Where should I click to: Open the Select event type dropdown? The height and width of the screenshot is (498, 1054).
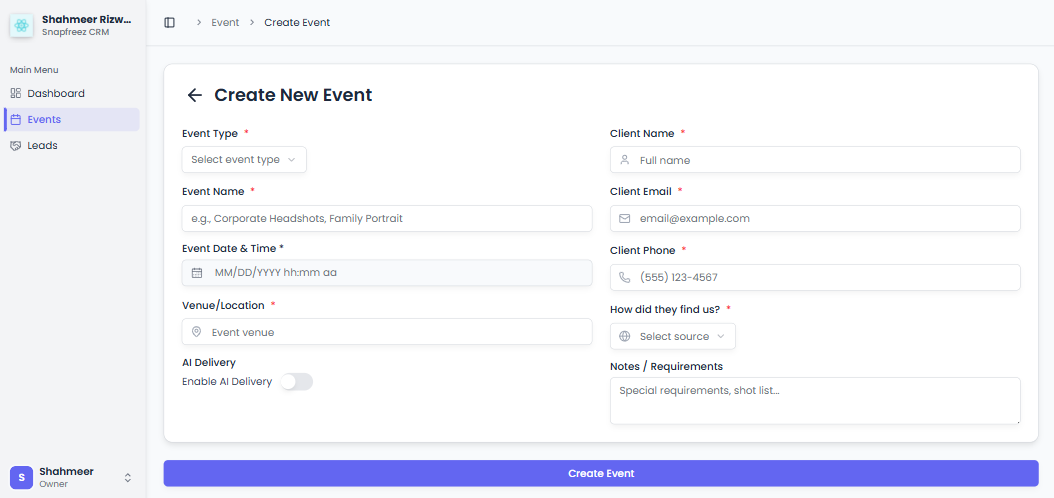tap(244, 160)
